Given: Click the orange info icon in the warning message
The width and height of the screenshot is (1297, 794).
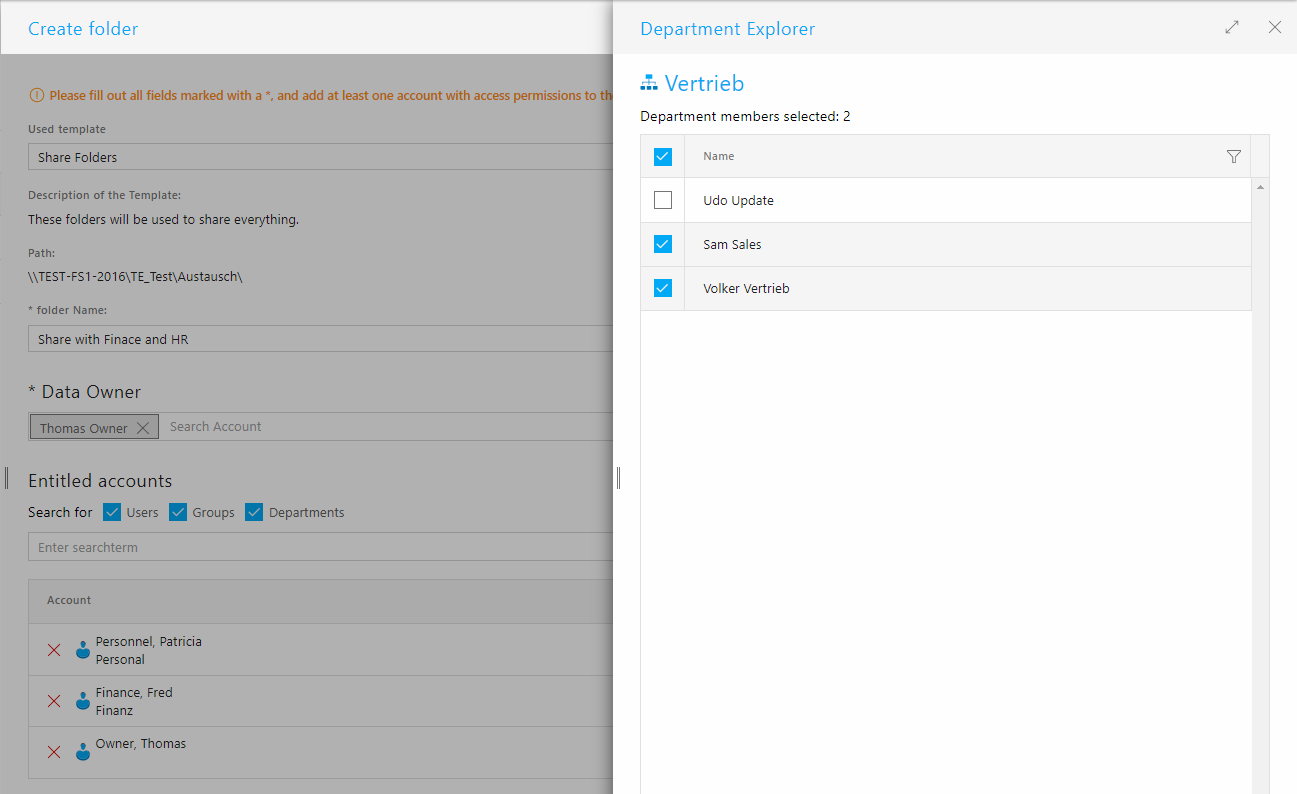Looking at the screenshot, I should 37,96.
